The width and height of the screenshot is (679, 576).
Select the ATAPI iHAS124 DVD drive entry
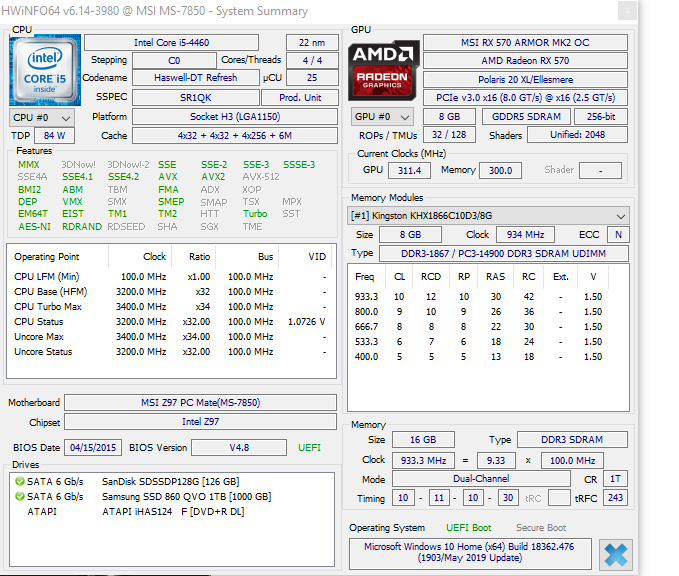[173, 512]
